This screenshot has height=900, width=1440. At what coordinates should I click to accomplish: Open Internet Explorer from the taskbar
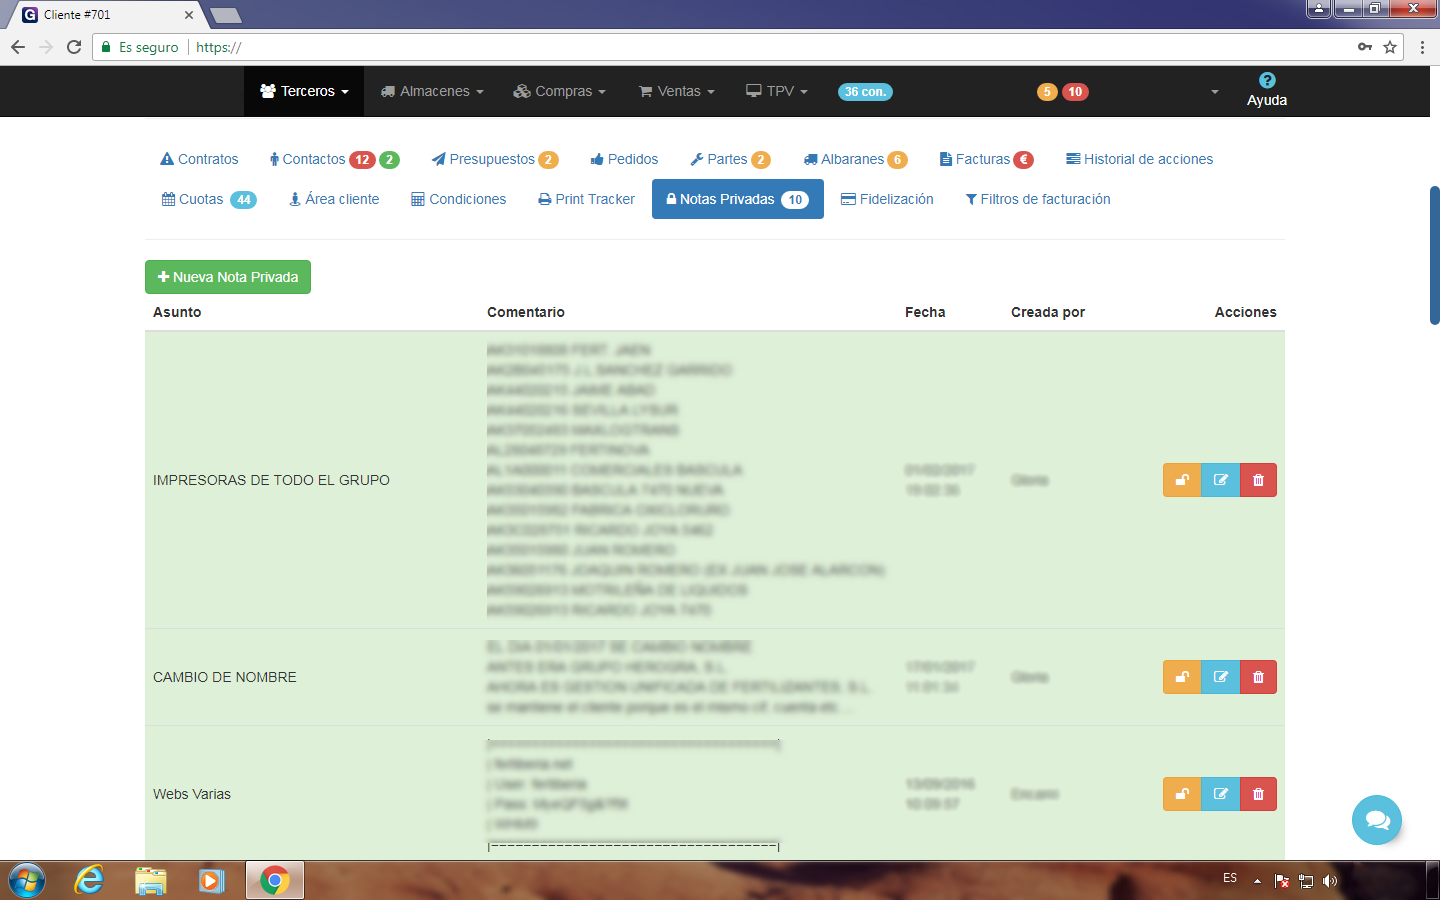click(90, 880)
